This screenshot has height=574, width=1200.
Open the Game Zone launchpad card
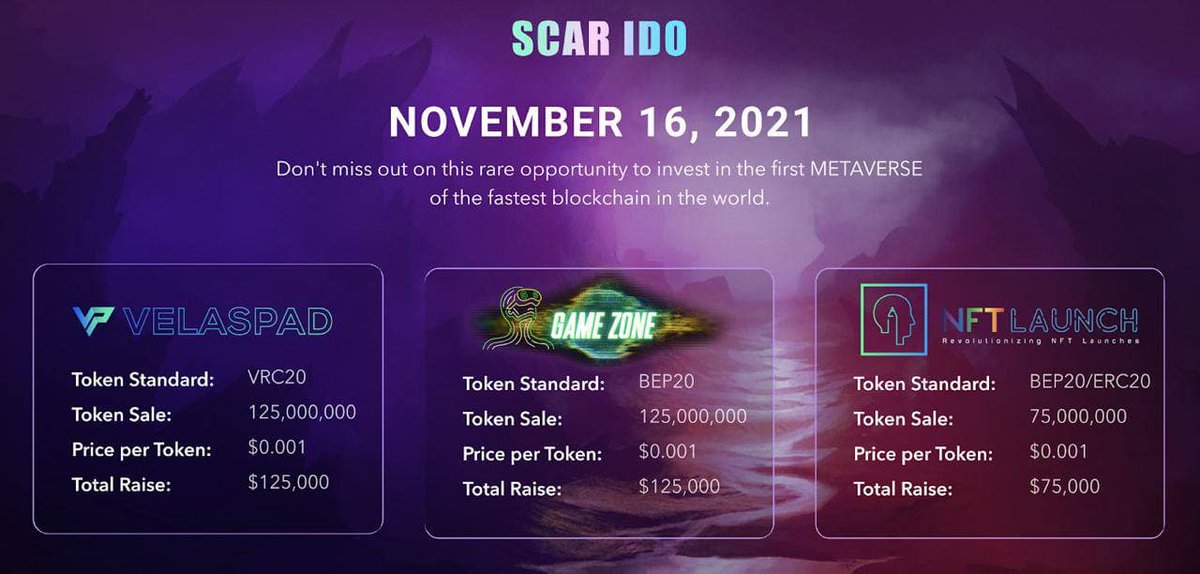click(x=599, y=403)
